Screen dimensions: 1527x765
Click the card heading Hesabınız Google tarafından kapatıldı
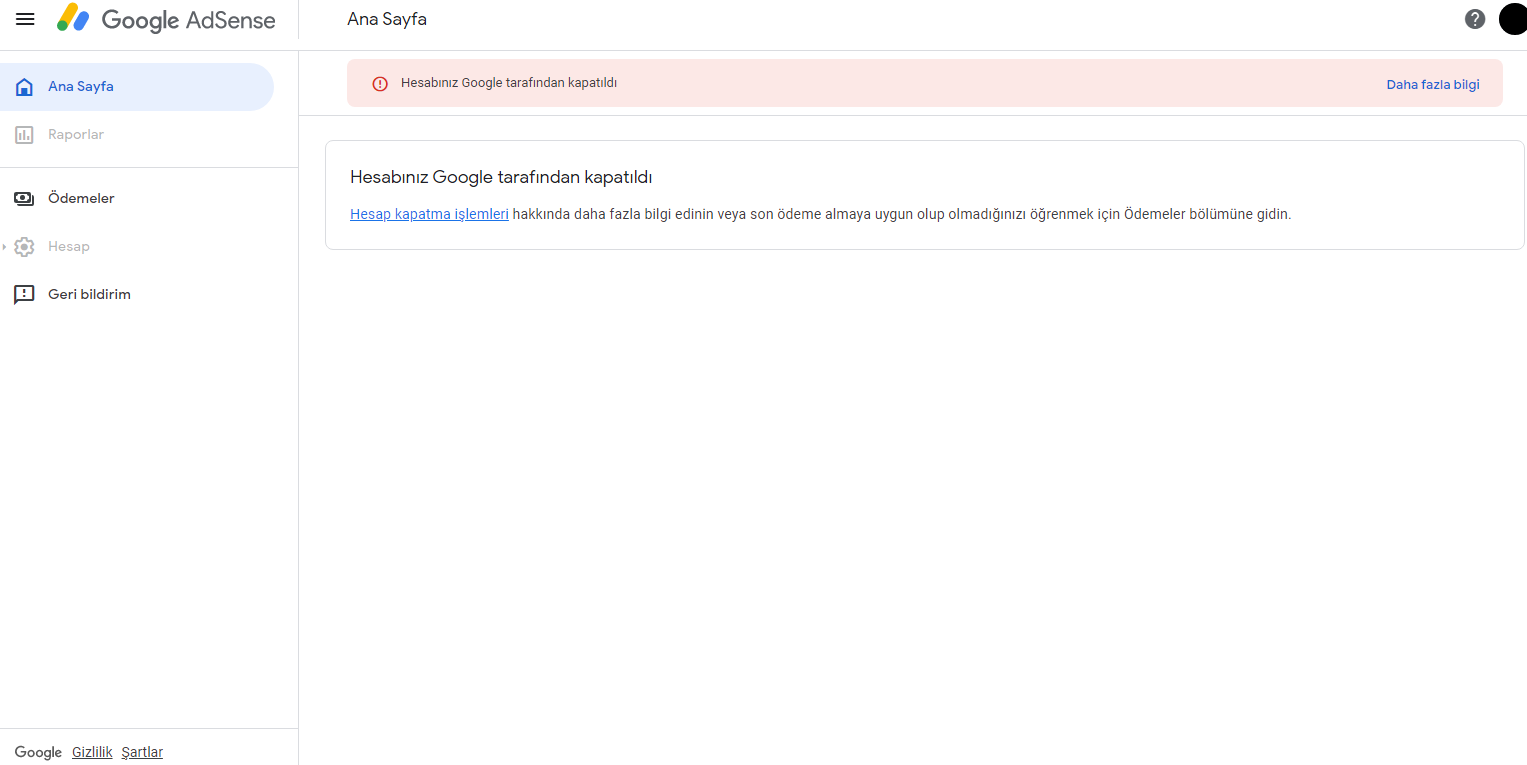tap(501, 177)
